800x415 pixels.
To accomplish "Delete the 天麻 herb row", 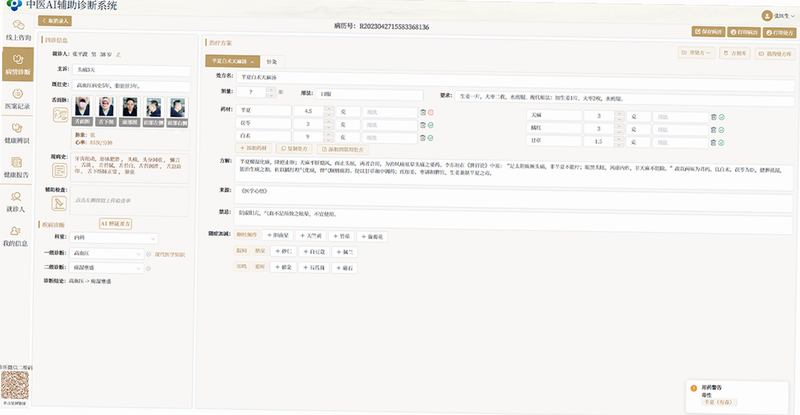I will tap(714, 117).
